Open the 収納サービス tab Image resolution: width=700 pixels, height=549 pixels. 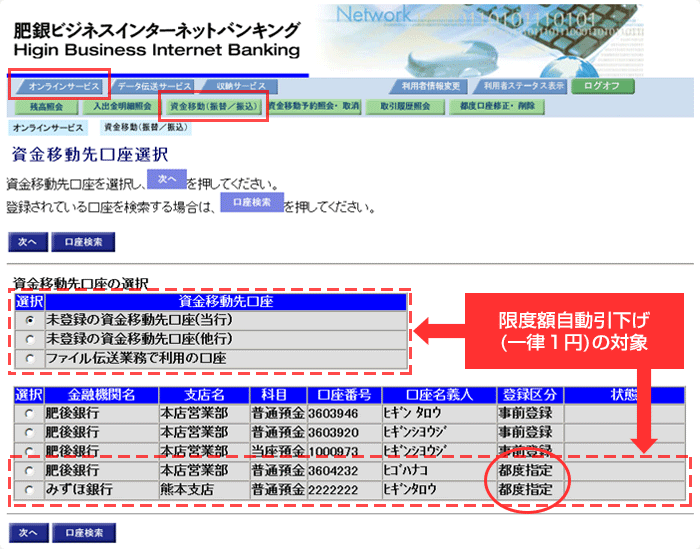click(x=240, y=86)
